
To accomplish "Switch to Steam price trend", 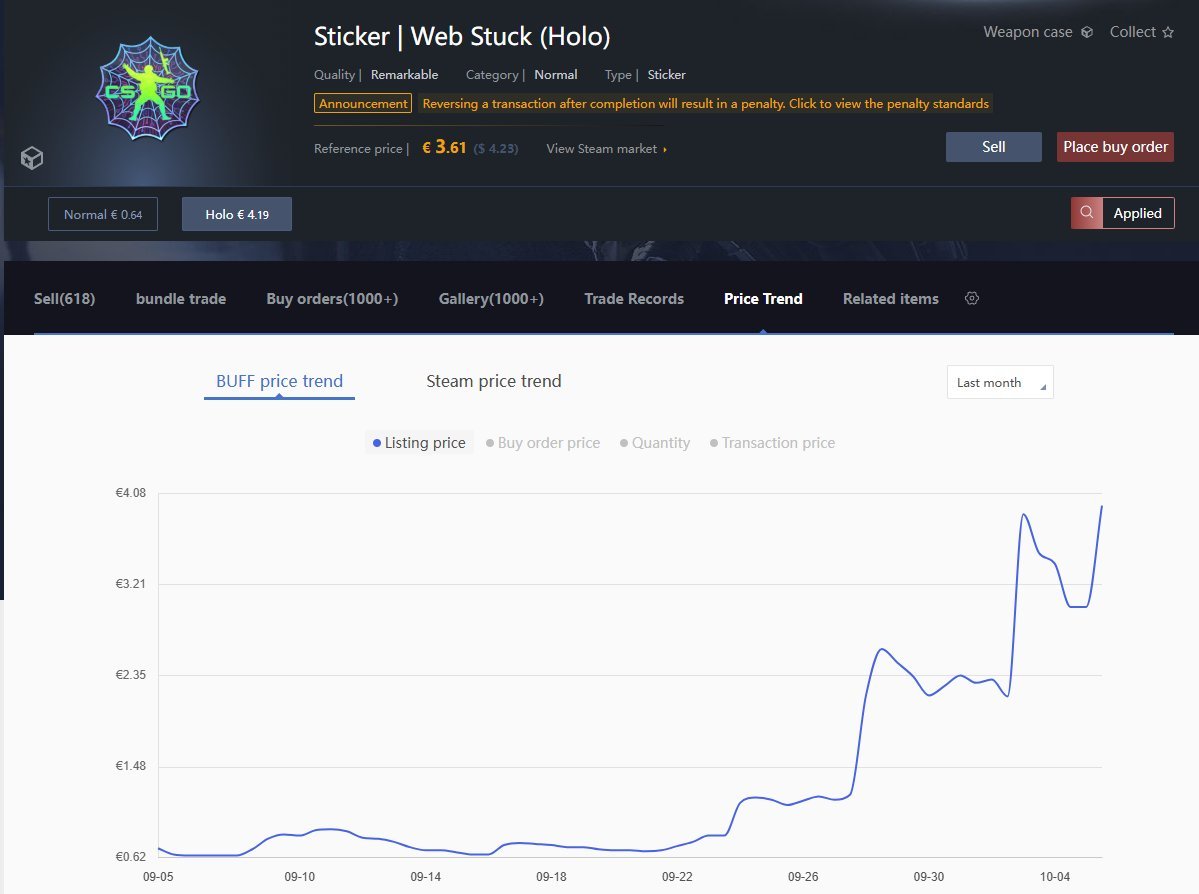I will (493, 381).
